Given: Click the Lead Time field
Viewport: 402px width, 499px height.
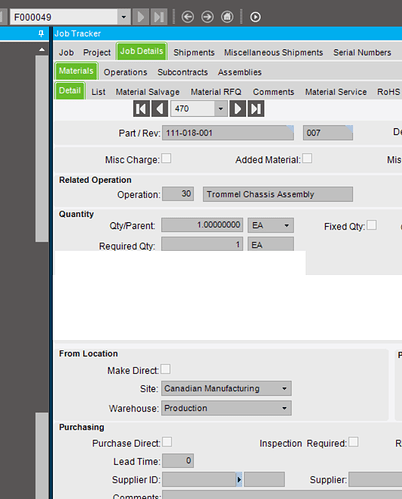Looking at the screenshot, I should coord(178,461).
